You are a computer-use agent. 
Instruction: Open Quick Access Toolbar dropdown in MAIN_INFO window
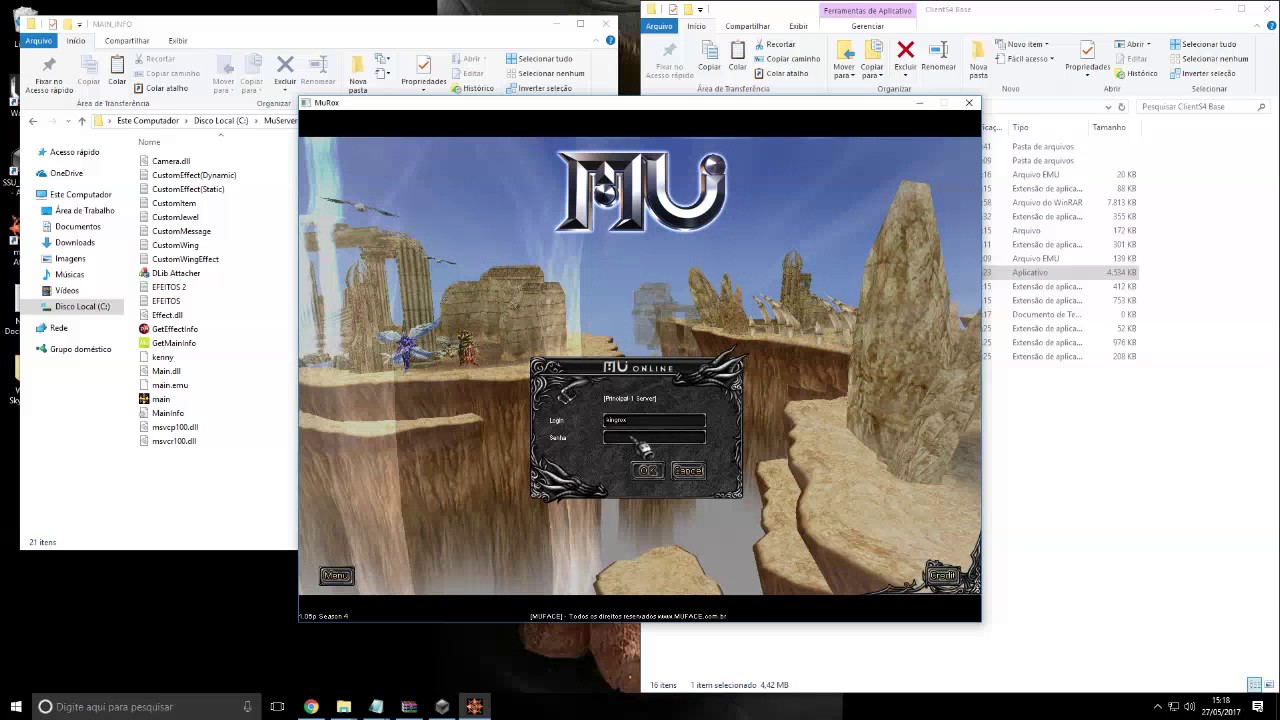pos(79,24)
